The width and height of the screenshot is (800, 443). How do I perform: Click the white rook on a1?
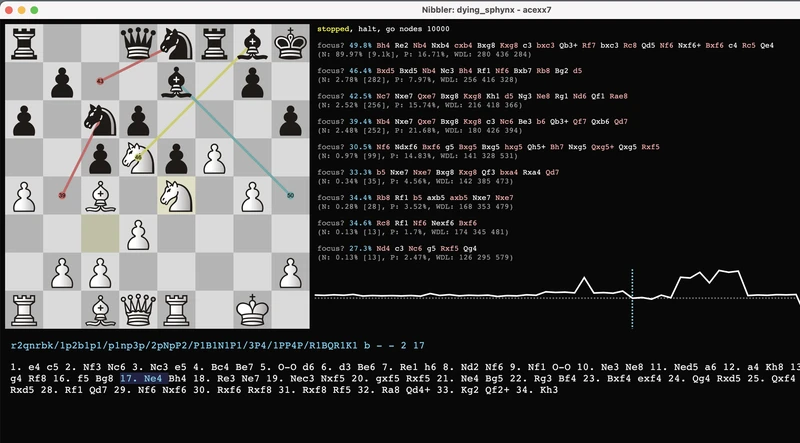pyautogui.click(x=24, y=309)
